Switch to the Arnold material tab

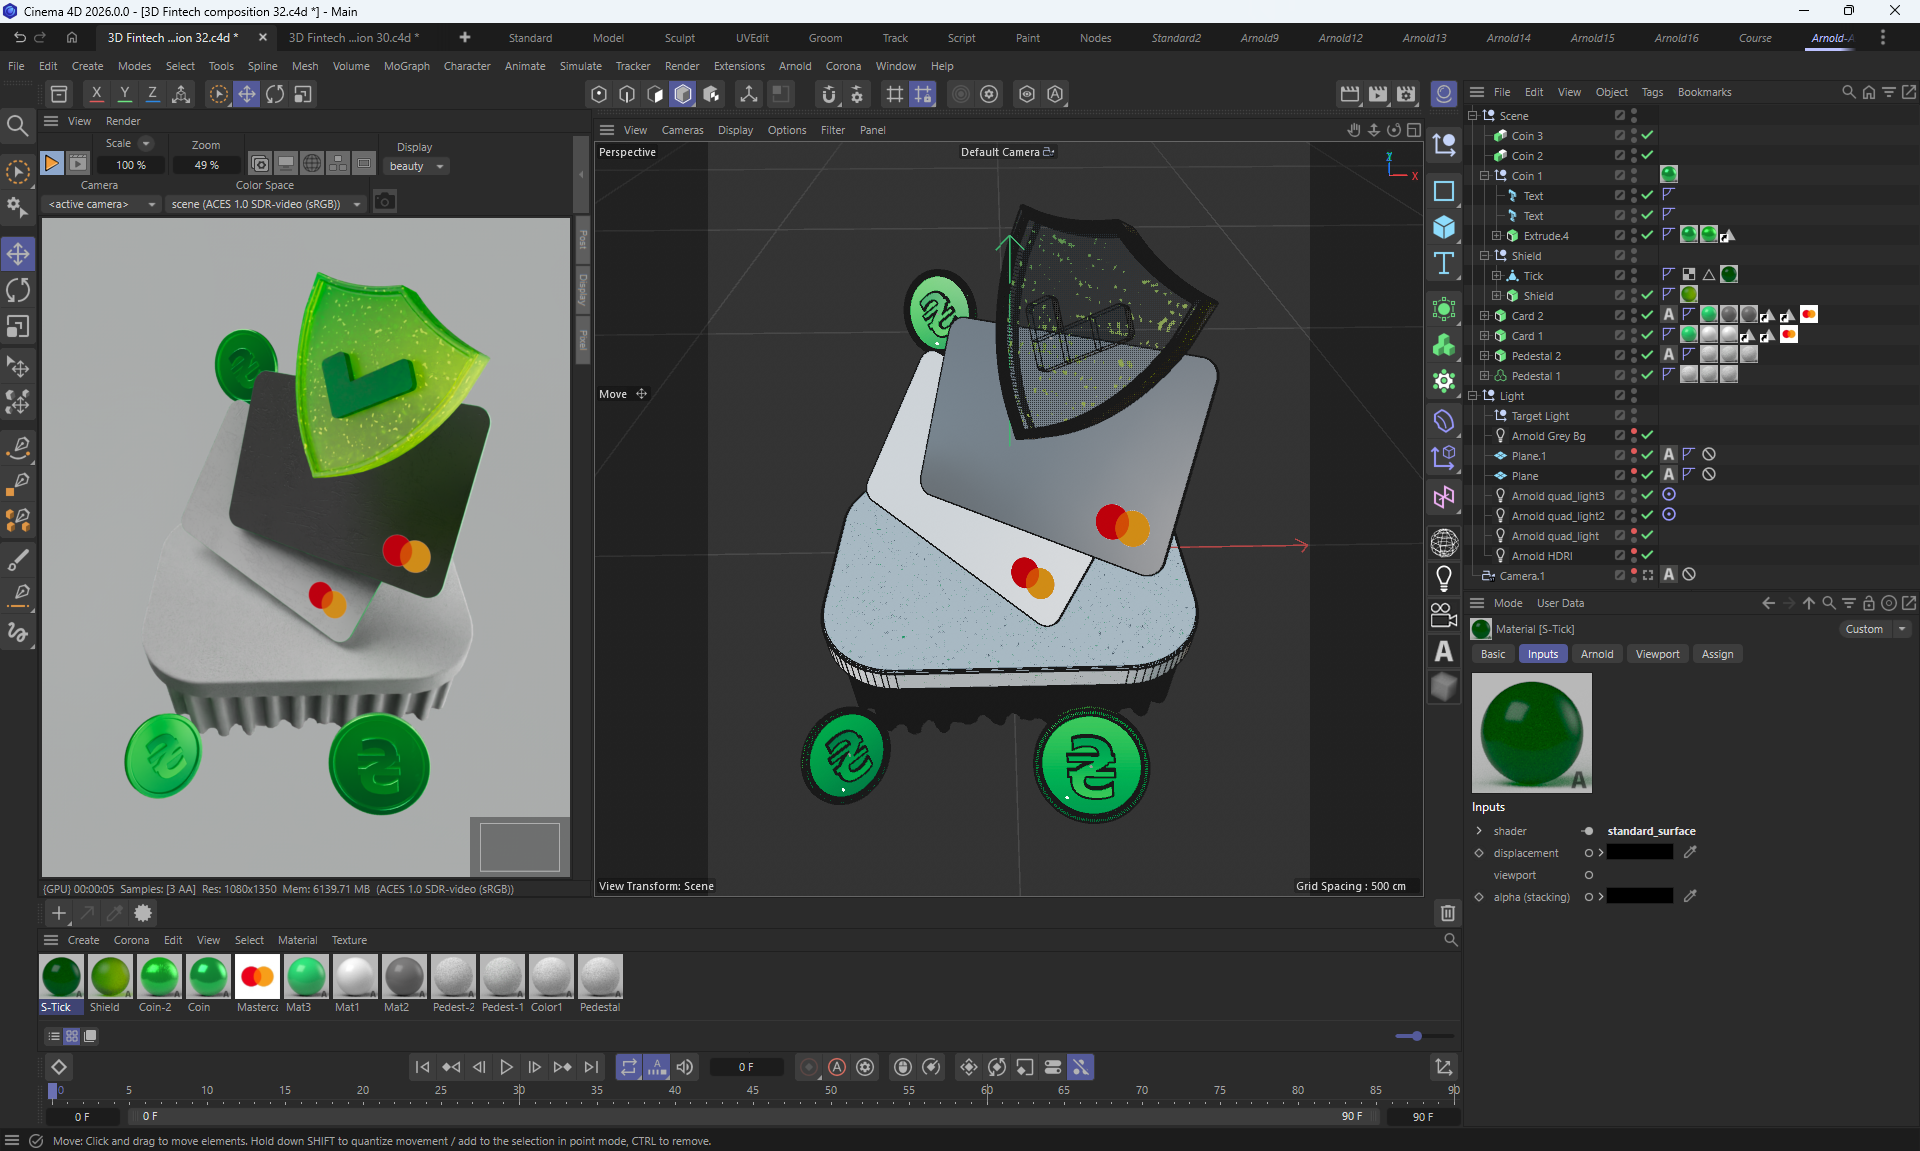coord(1596,654)
